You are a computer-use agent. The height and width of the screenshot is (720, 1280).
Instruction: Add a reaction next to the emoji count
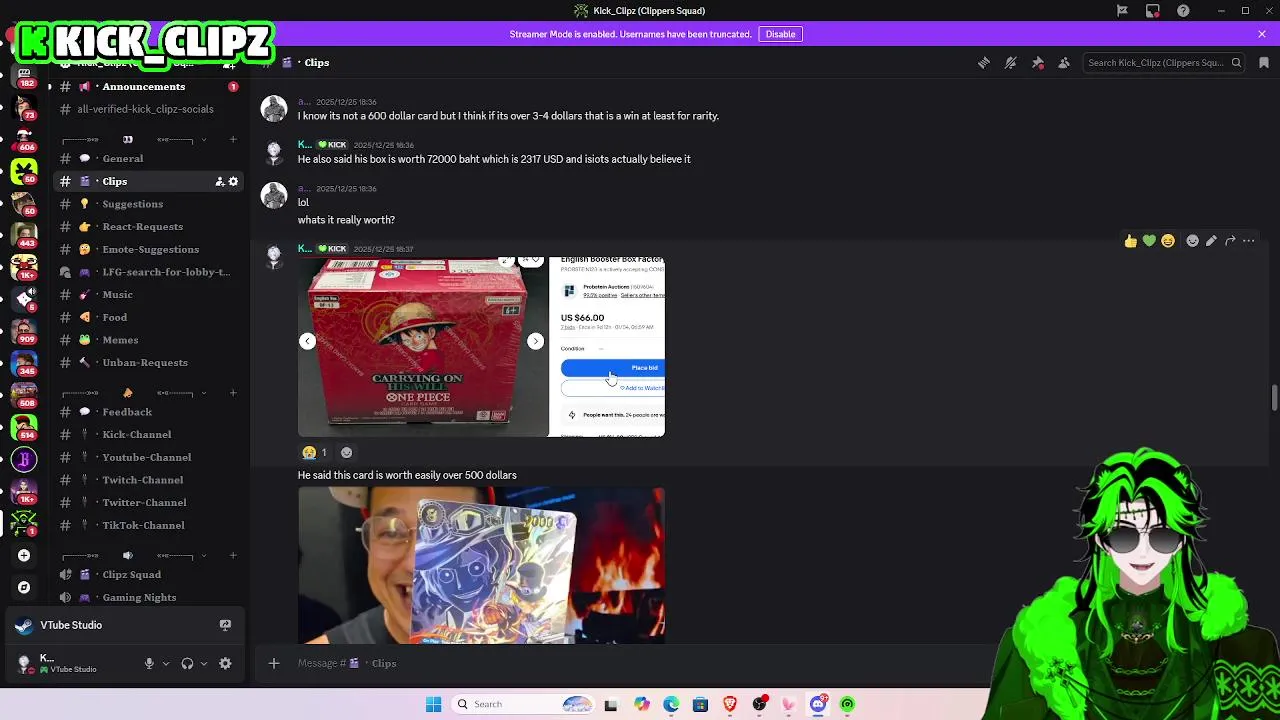pos(346,452)
